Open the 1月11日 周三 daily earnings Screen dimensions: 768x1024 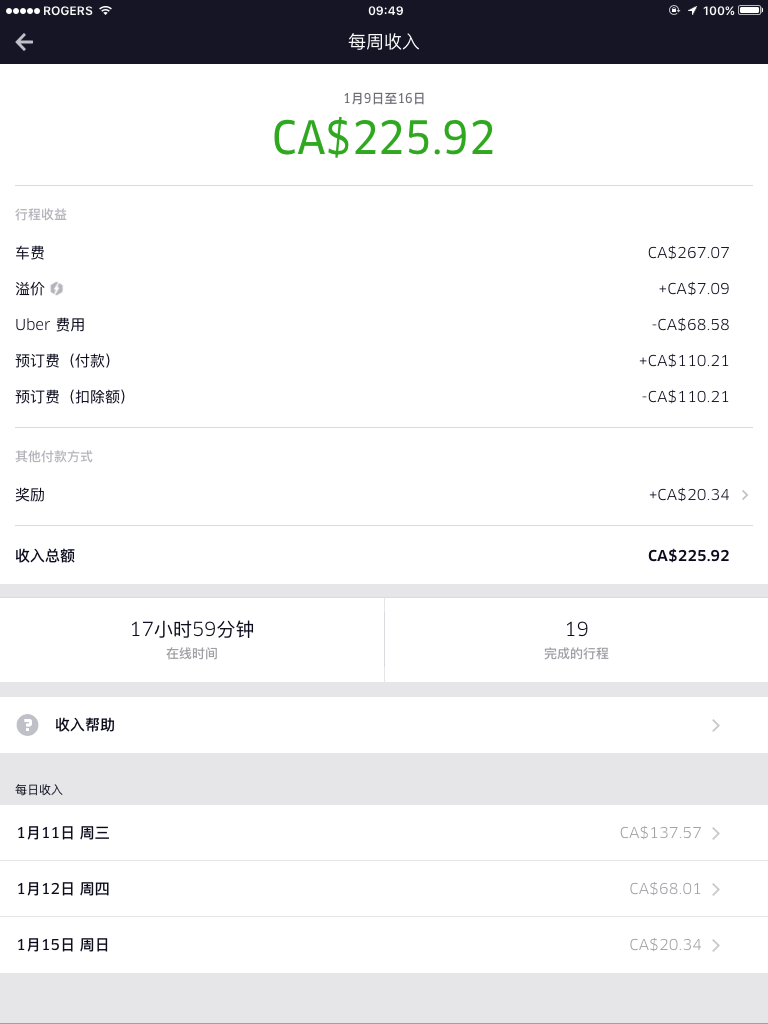click(384, 833)
